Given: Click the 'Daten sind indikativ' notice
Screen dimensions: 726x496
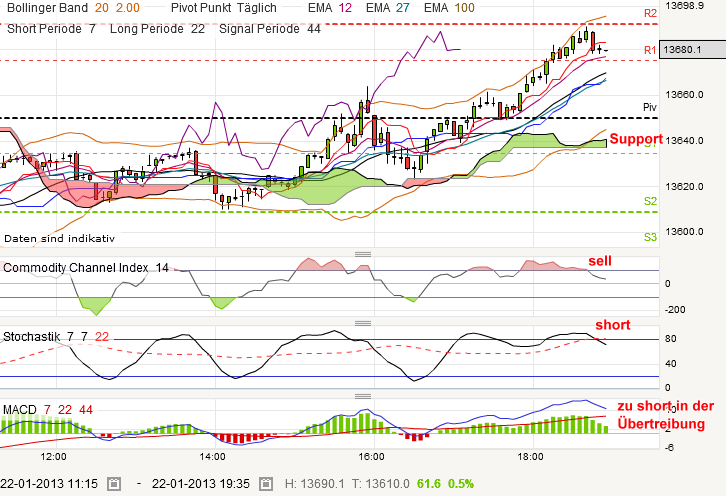Looking at the screenshot, I should click(x=59, y=239).
